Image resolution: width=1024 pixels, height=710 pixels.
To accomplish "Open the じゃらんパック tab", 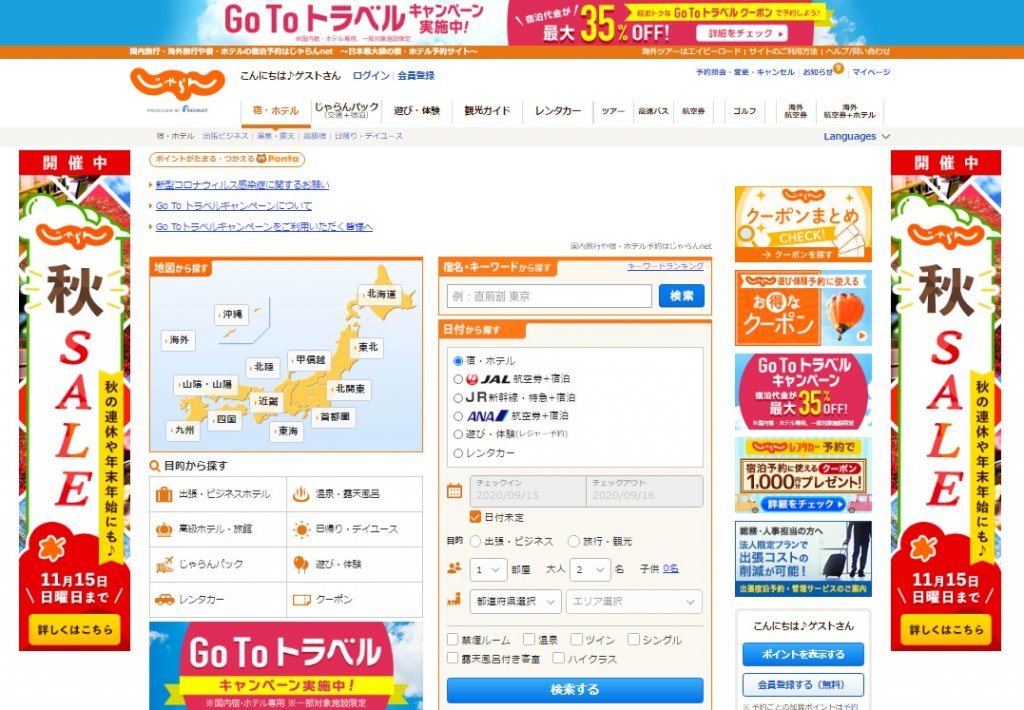I will point(346,110).
